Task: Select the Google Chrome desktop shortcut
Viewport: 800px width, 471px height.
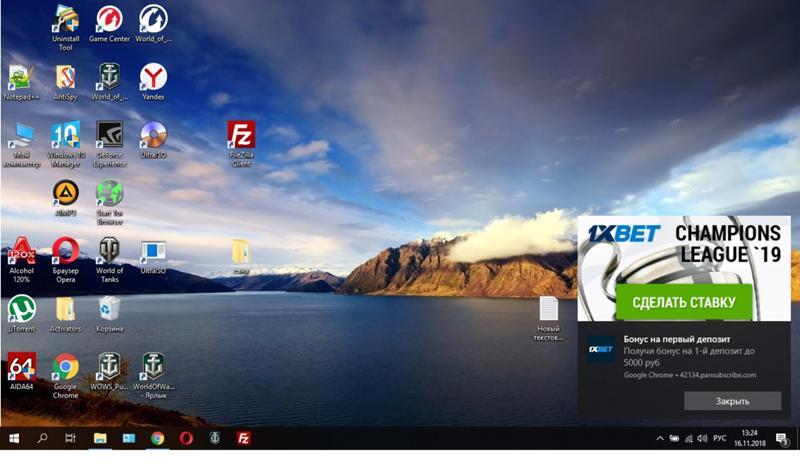Action: [x=65, y=376]
